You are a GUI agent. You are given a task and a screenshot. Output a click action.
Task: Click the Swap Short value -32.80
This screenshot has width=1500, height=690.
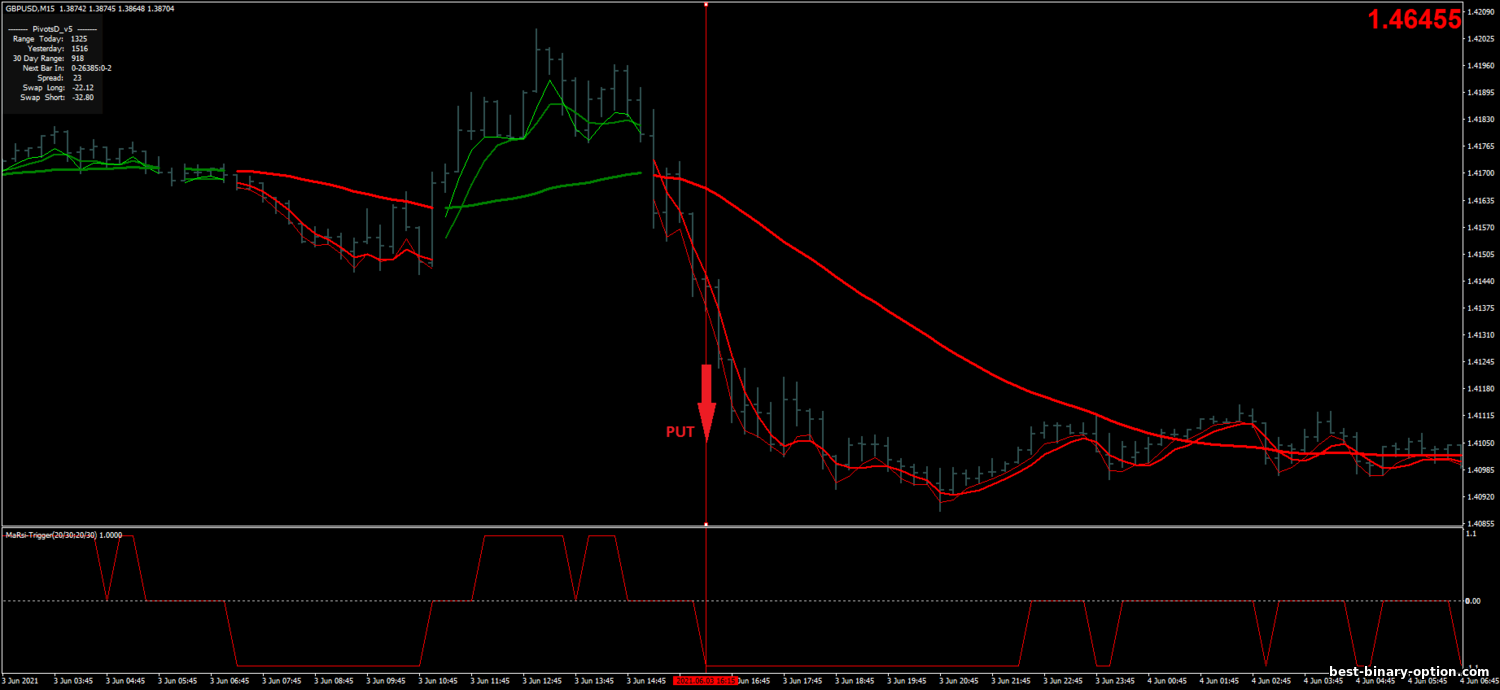pos(83,98)
